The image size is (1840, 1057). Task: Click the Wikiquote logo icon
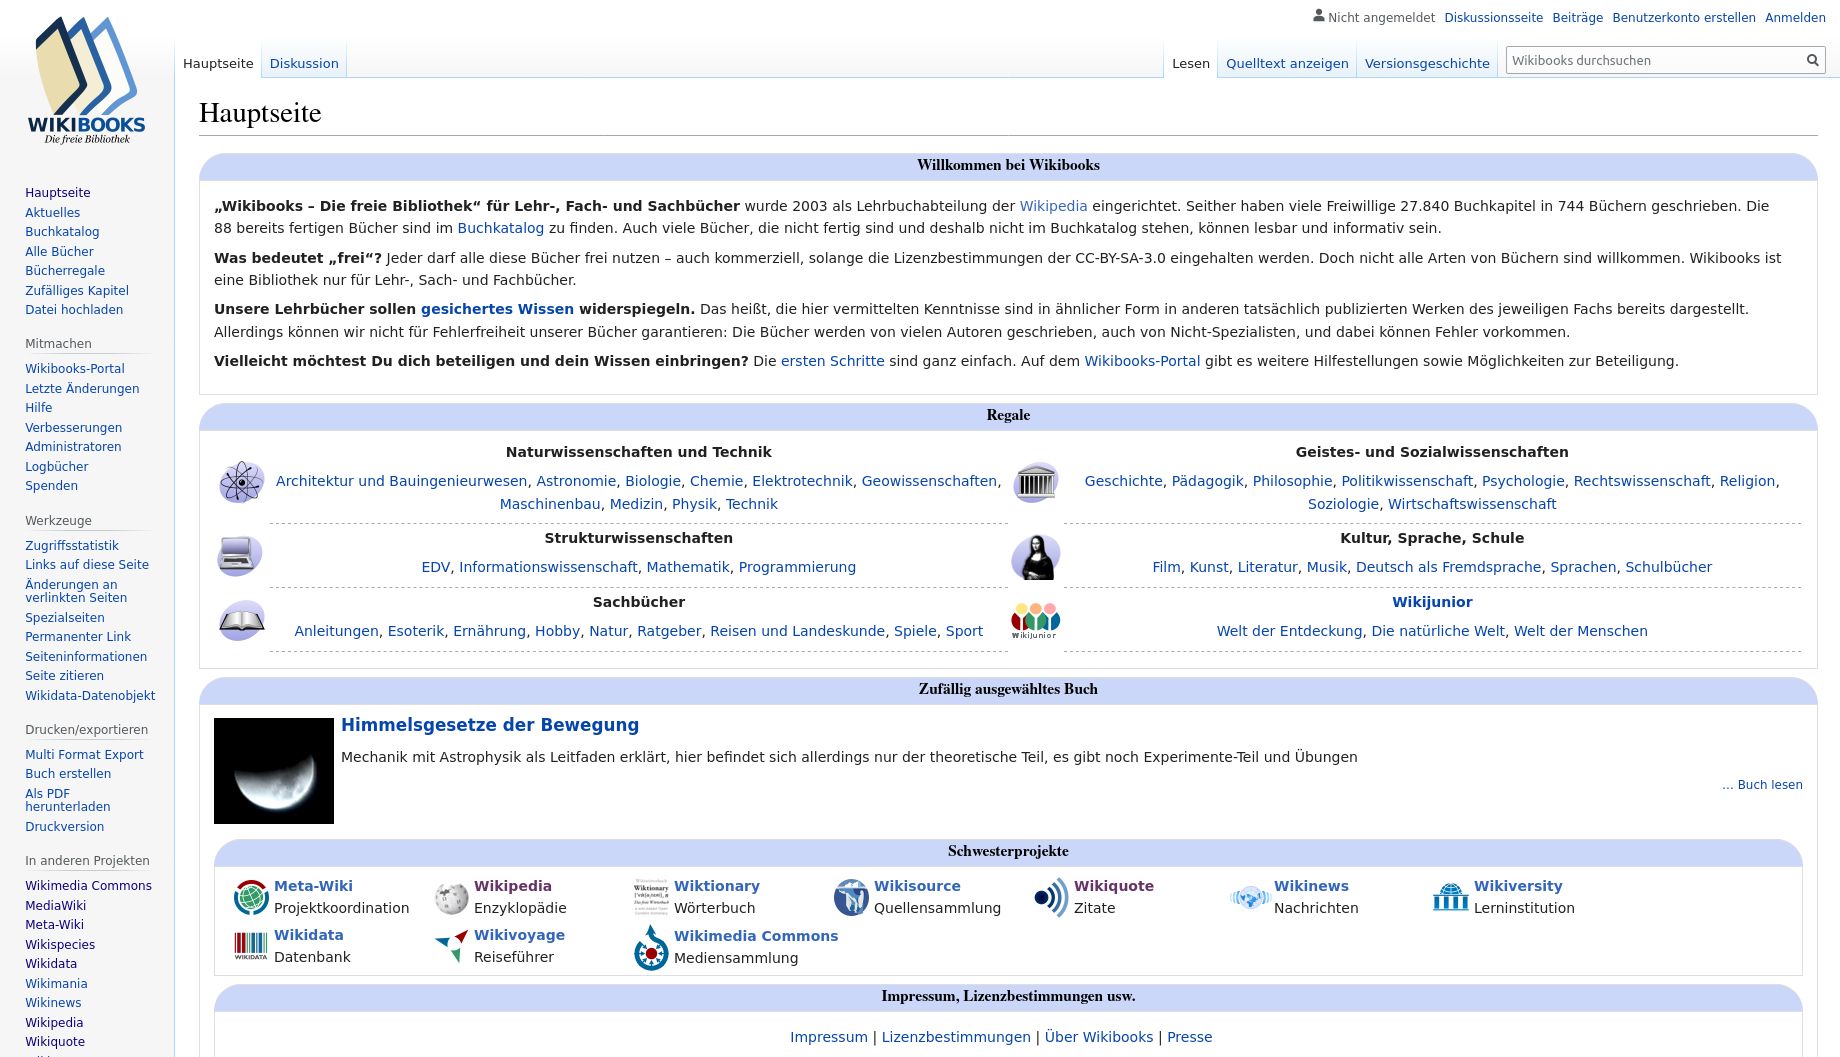pos(1051,897)
